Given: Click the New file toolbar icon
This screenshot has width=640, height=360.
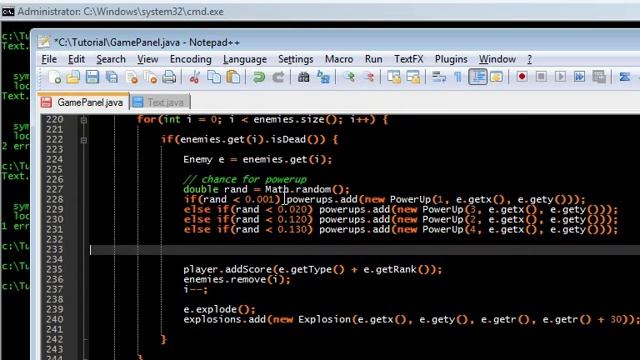Looking at the screenshot, I should point(55,77).
